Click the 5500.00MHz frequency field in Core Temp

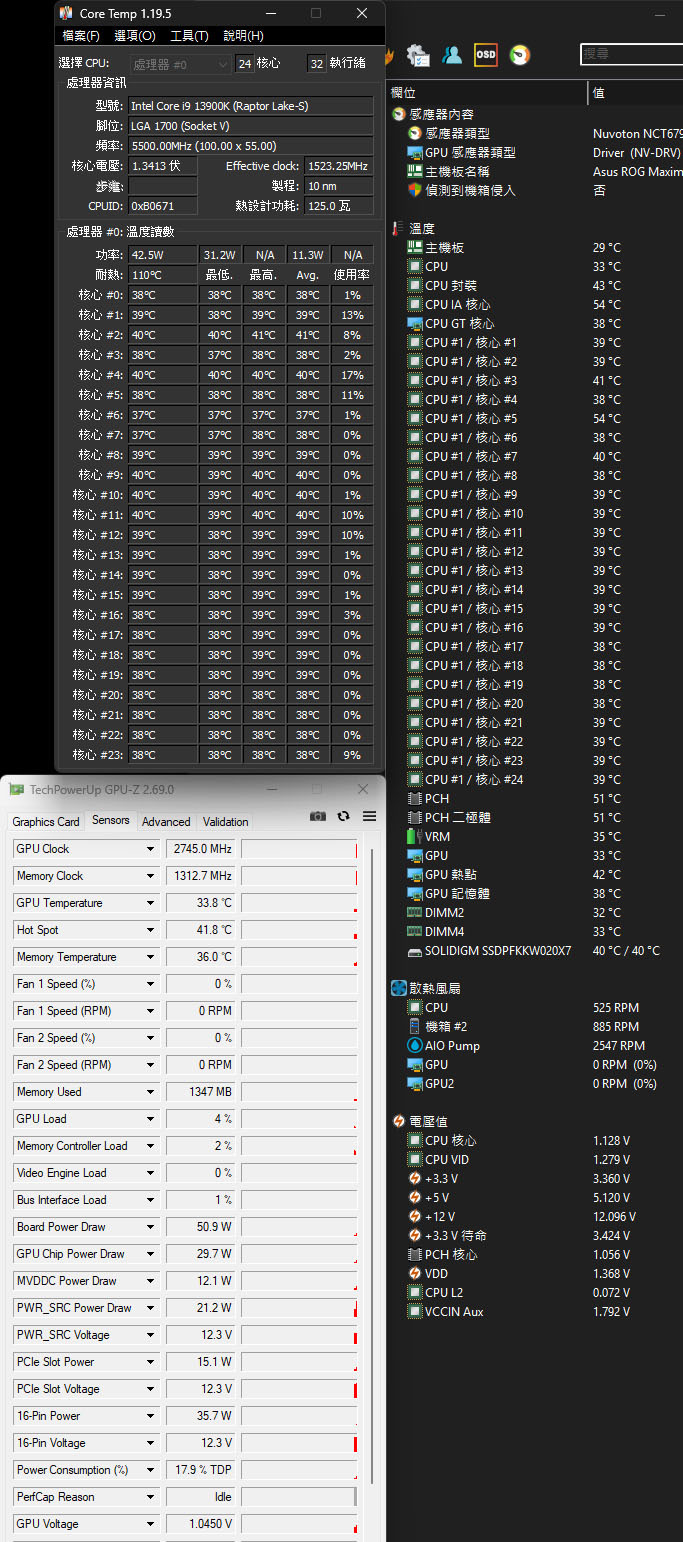(251, 146)
